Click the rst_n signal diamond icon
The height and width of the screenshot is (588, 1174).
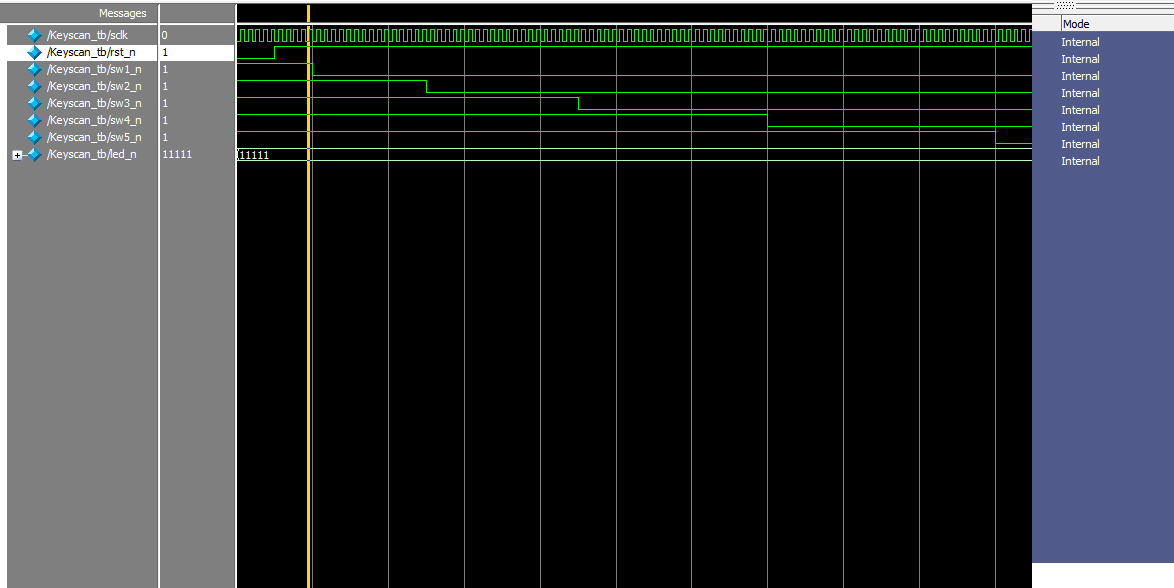click(34, 52)
